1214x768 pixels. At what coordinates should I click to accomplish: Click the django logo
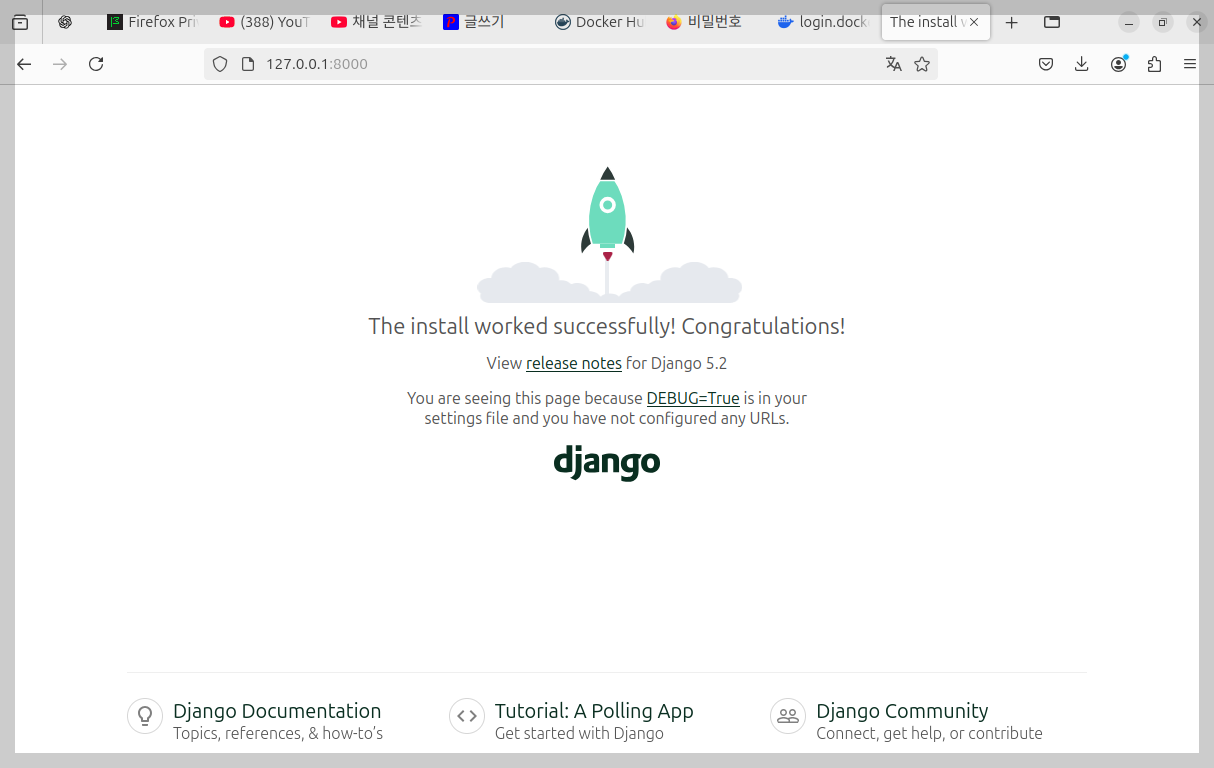pyautogui.click(x=607, y=462)
